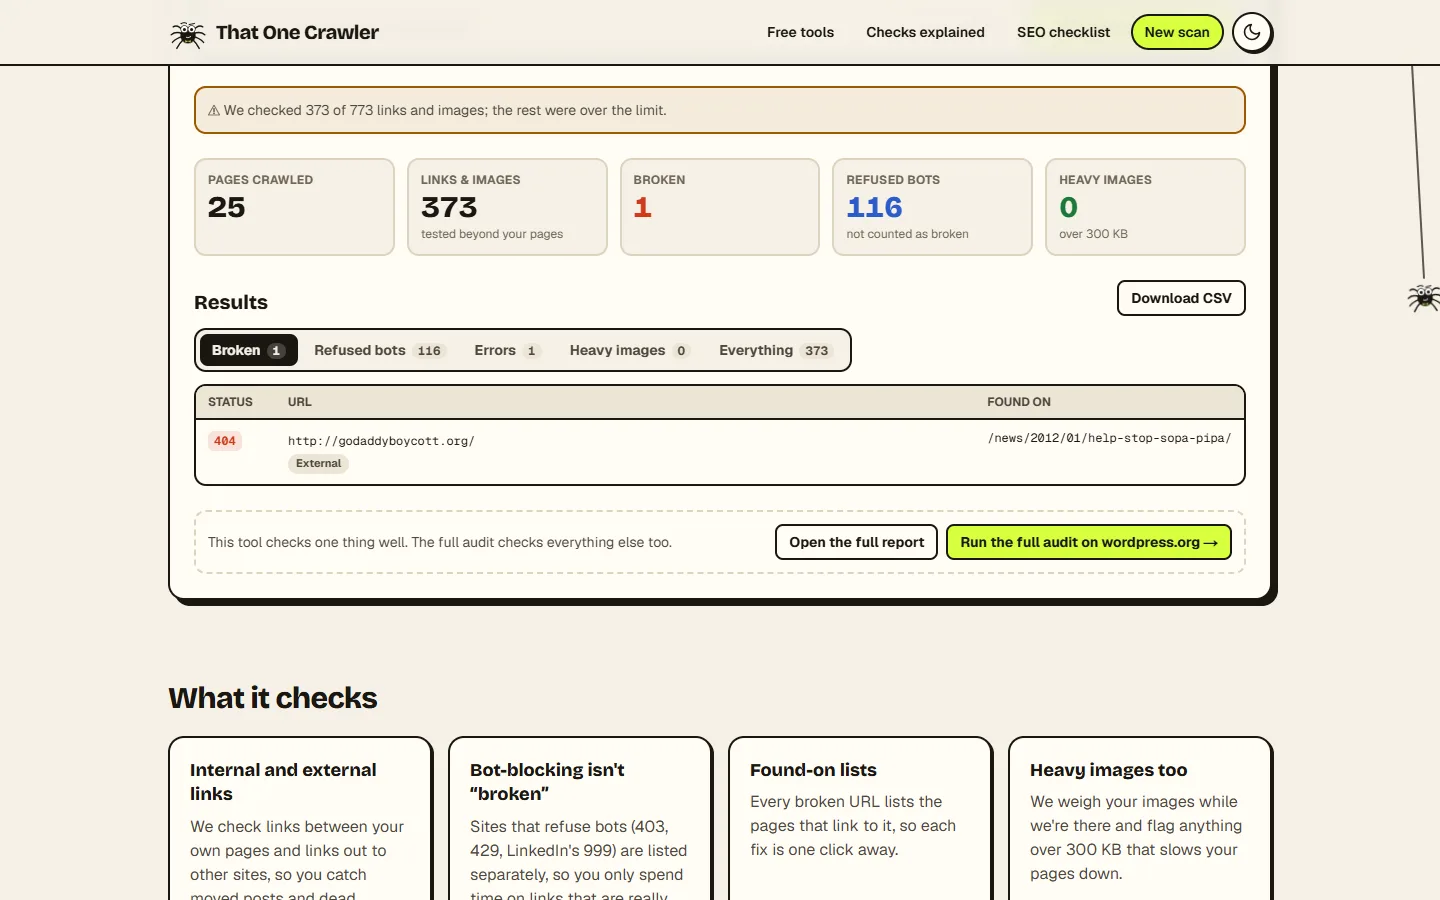Viewport: 1440px width, 900px height.
Task: Click the Found-on lists card title
Action: tap(813, 770)
